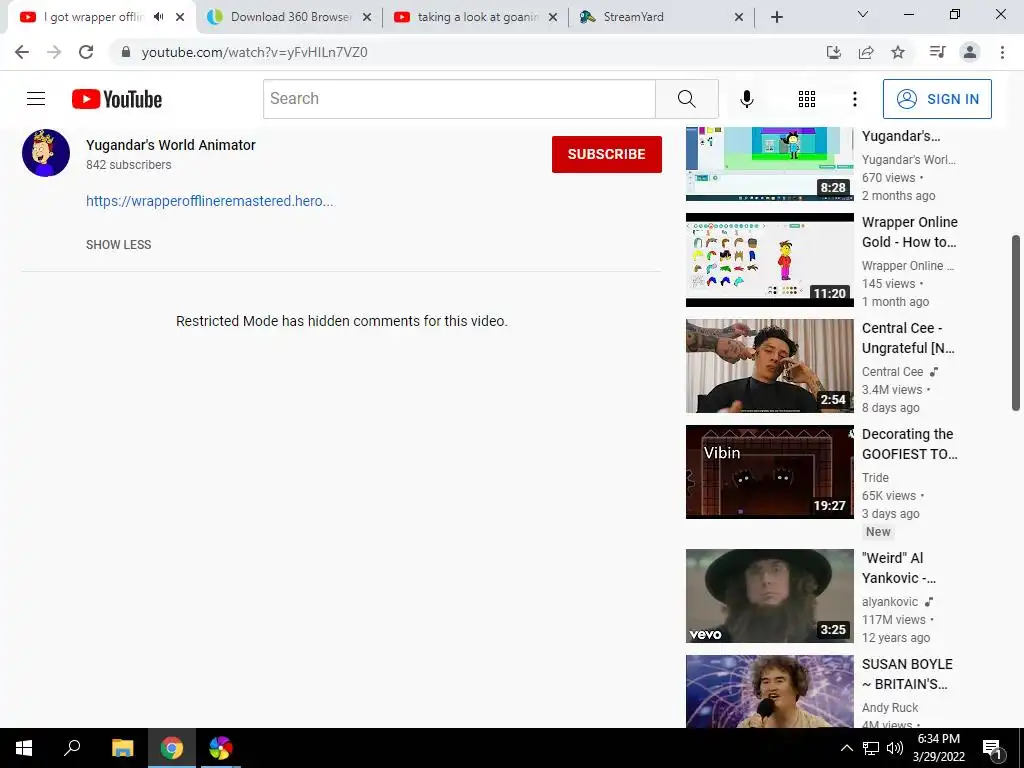Open Windows Start menu
The width and height of the screenshot is (1024, 768).
24,748
